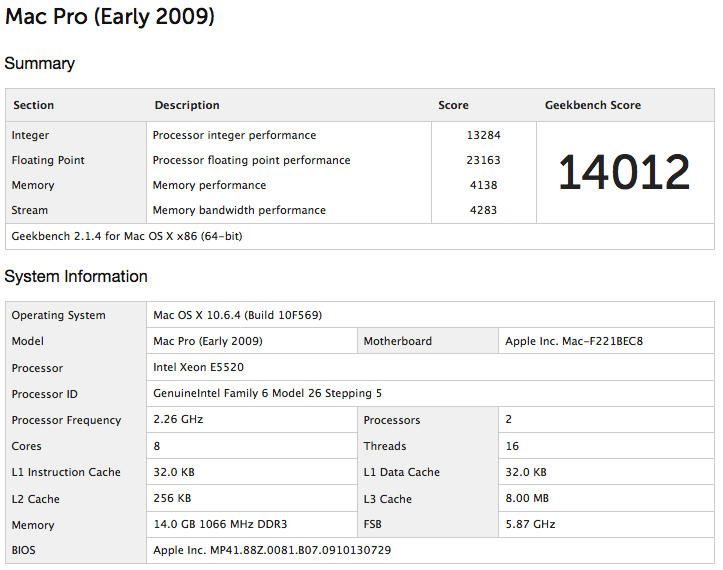The image size is (723, 570).
Task: Click 'Processor integer performance' description
Action: (x=234, y=135)
